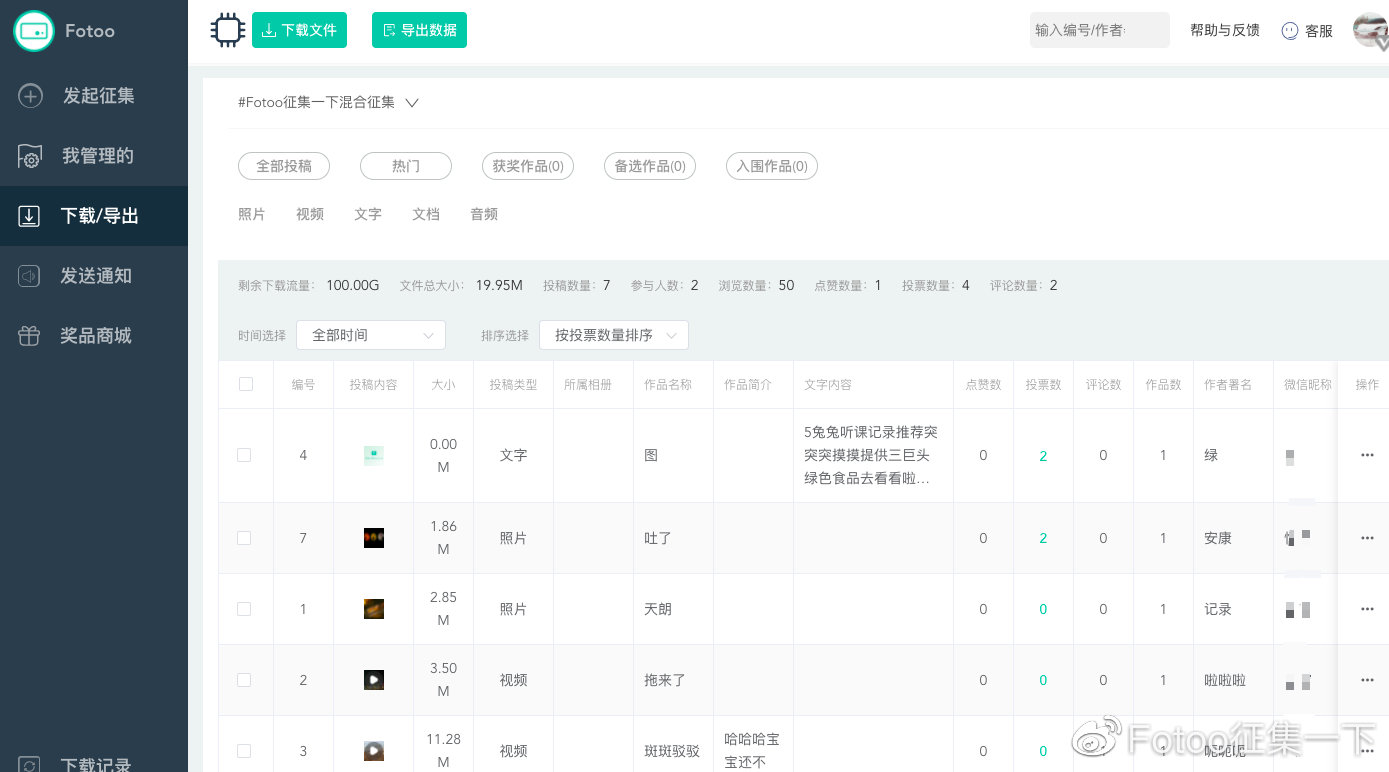Select the 奖品商城 gift icon
The image size is (1389, 772).
pyautogui.click(x=30, y=336)
